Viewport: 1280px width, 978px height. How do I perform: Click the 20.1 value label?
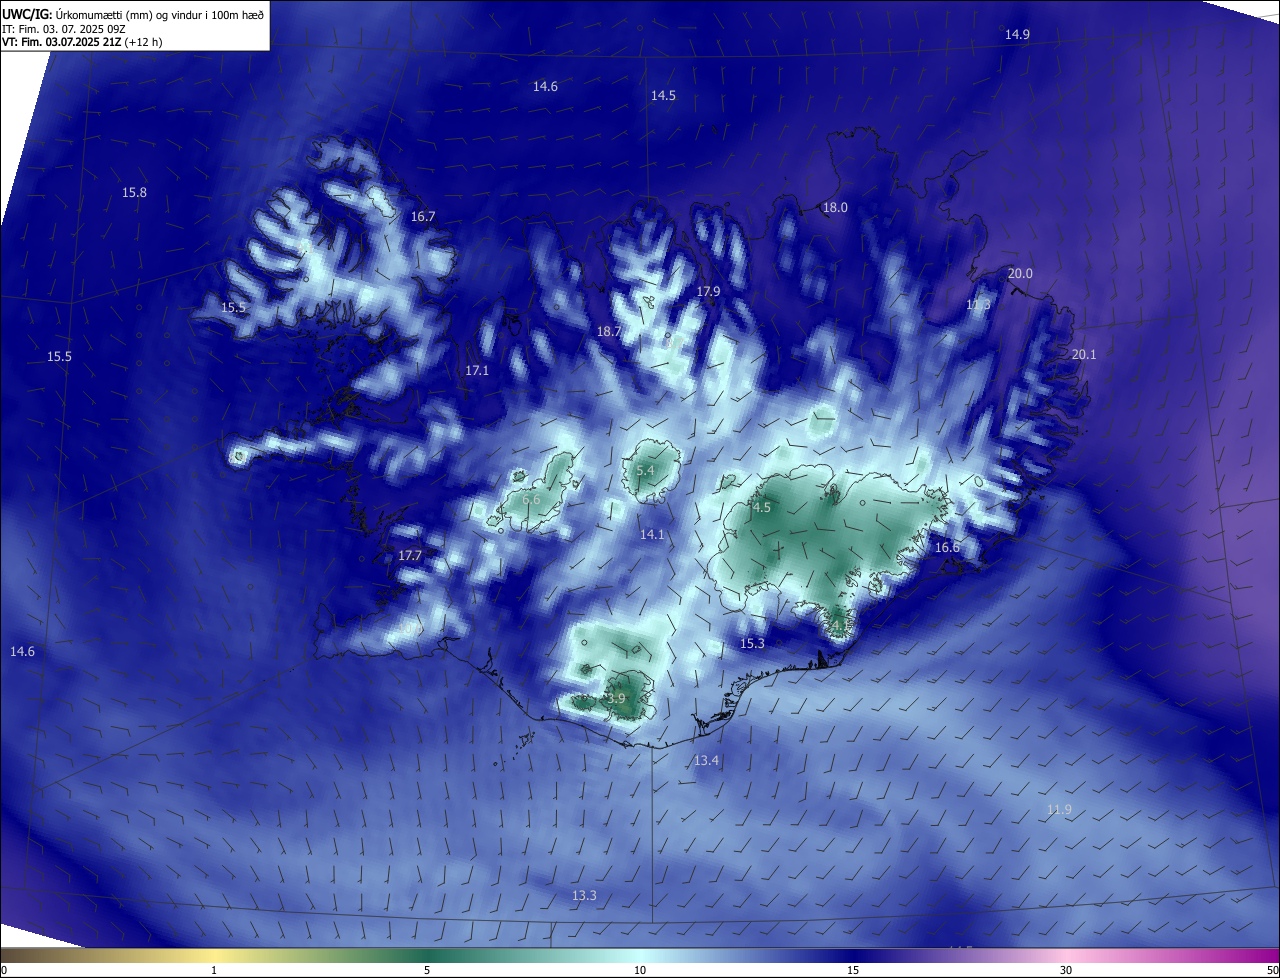pos(1084,355)
